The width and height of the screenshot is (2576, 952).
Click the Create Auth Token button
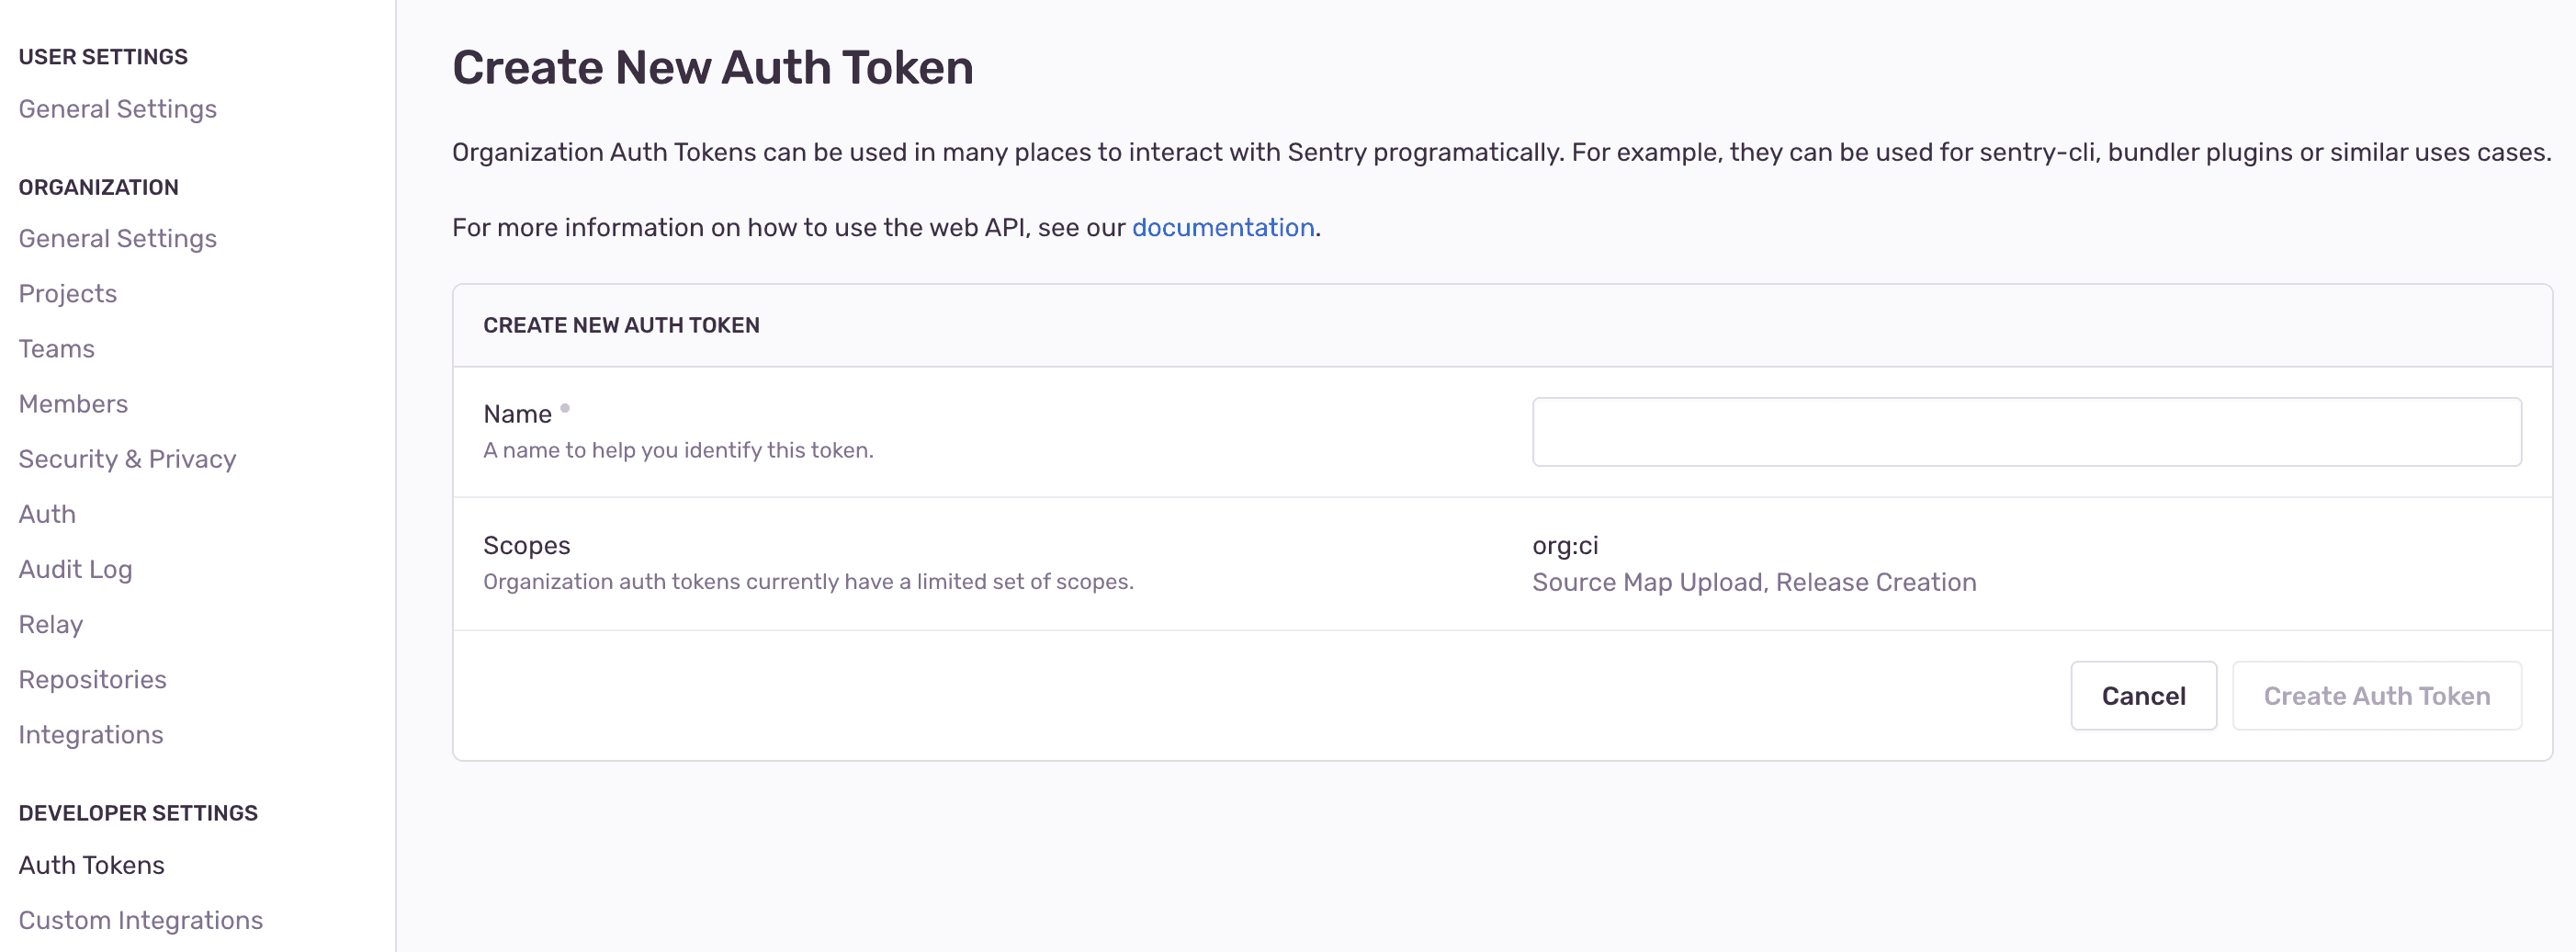2376,696
